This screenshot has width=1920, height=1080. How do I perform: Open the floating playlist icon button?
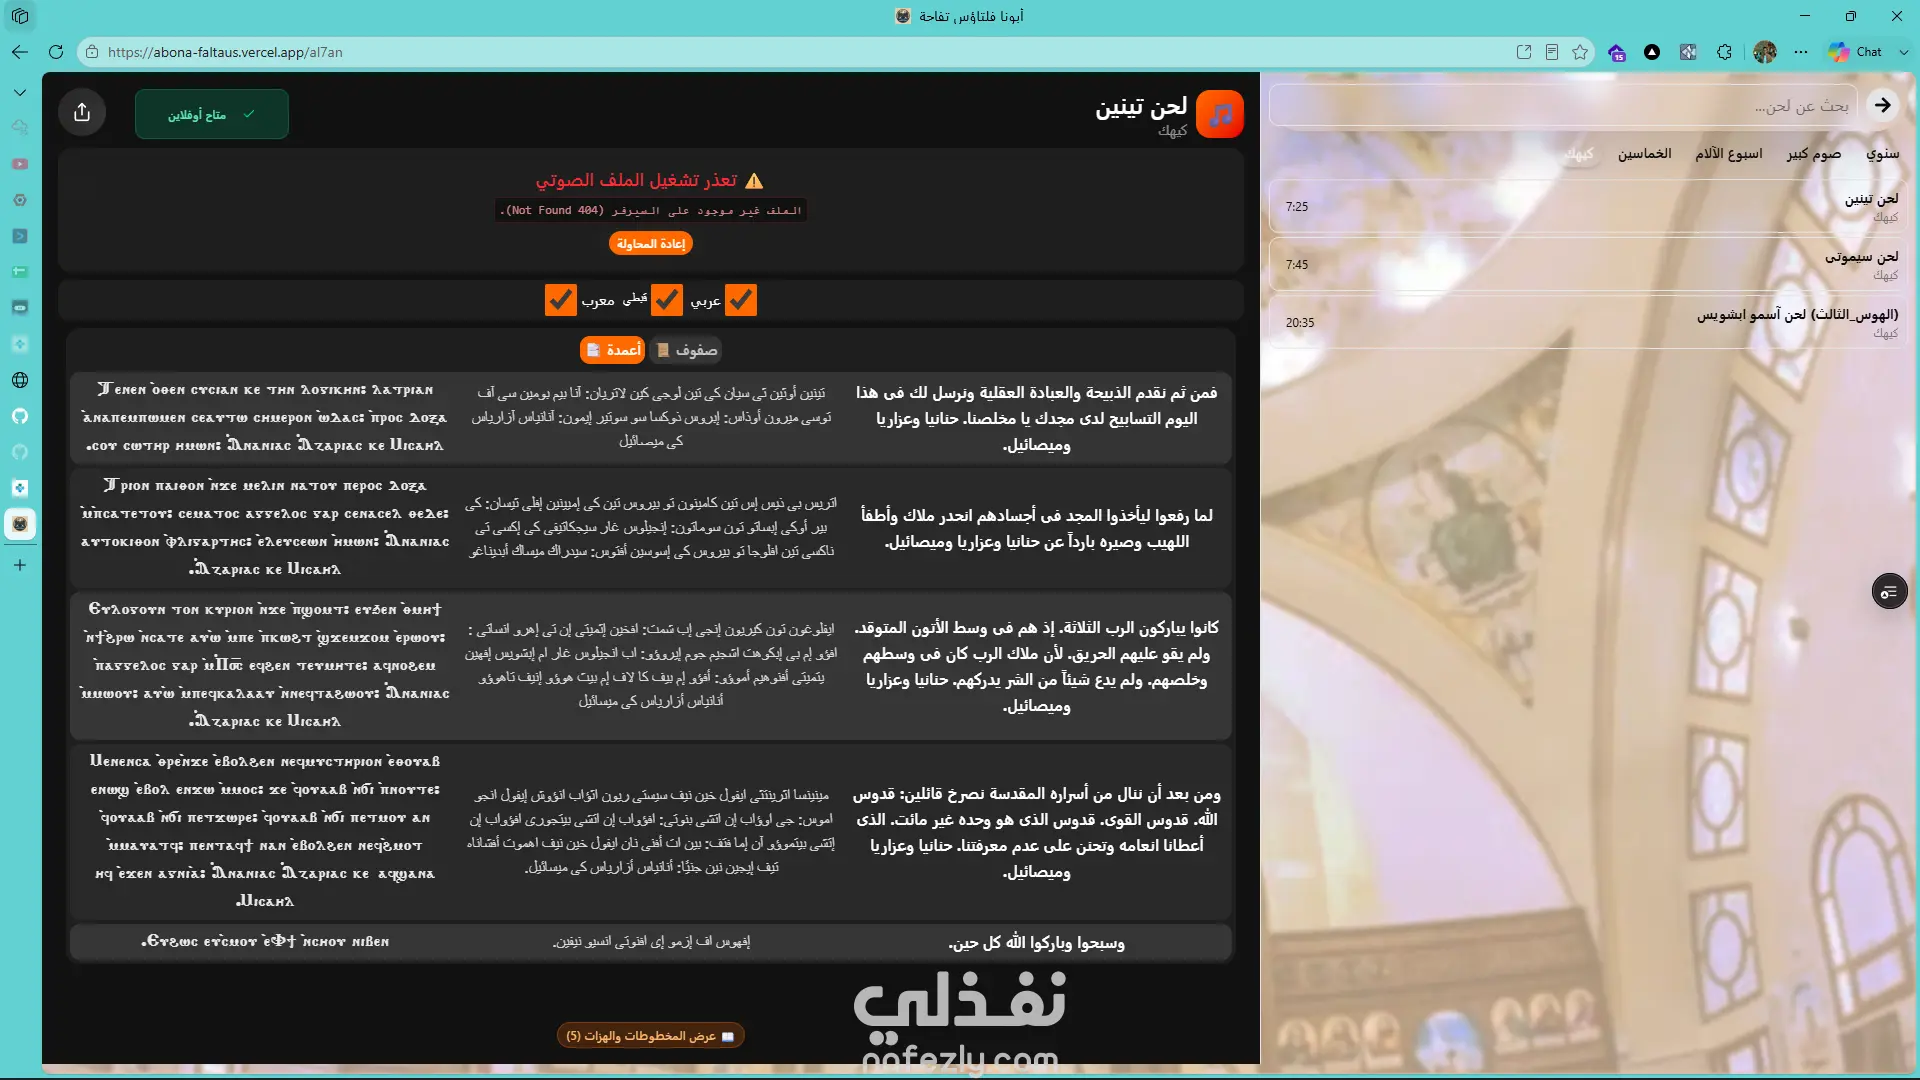click(x=1889, y=592)
